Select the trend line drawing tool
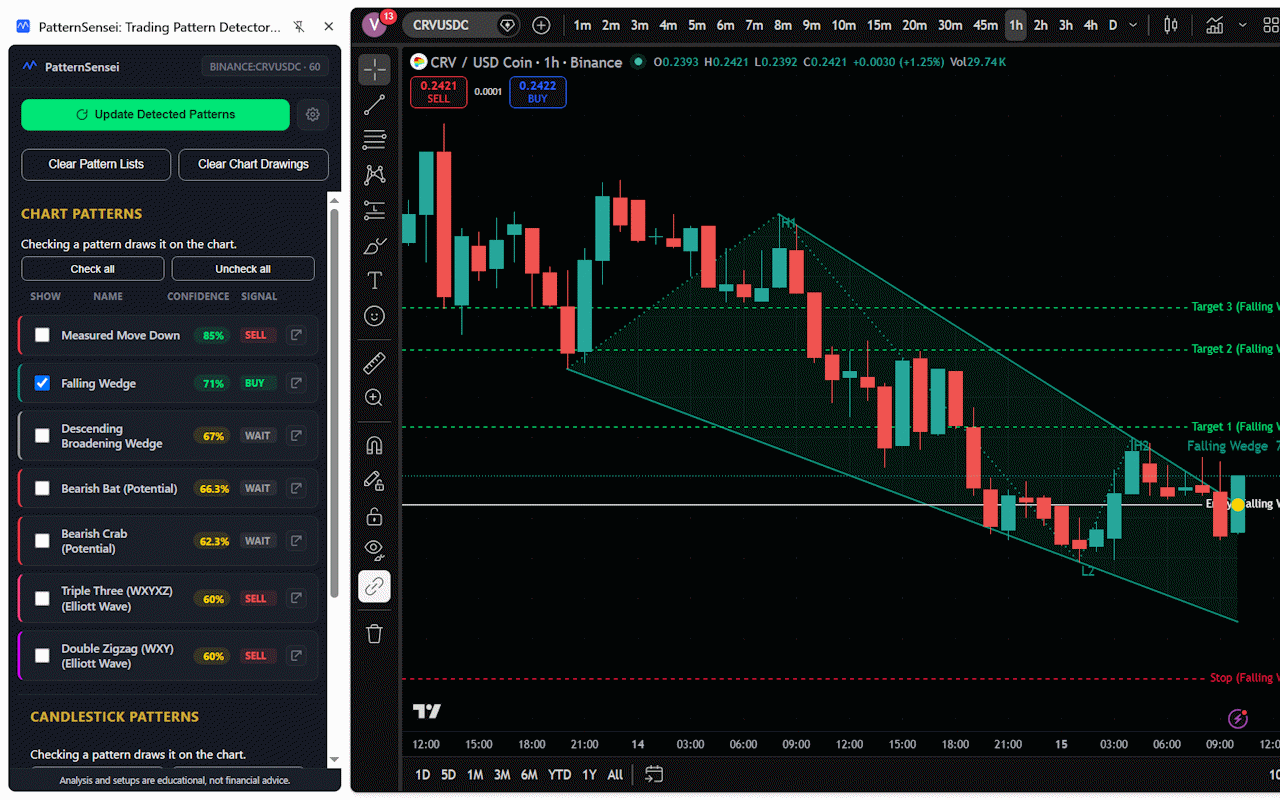Viewport: 1280px width, 800px height. pyautogui.click(x=374, y=105)
